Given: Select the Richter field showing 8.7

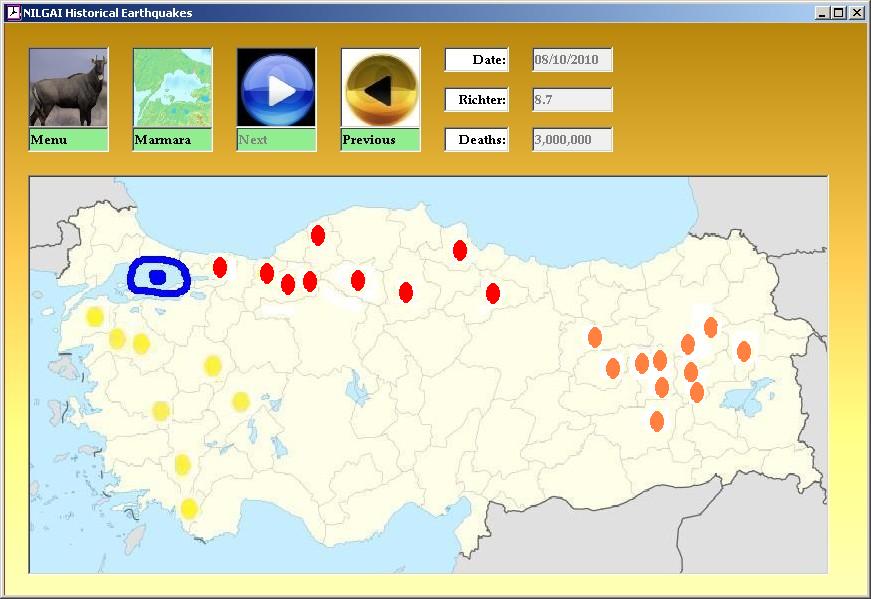Looking at the screenshot, I should click(572, 100).
